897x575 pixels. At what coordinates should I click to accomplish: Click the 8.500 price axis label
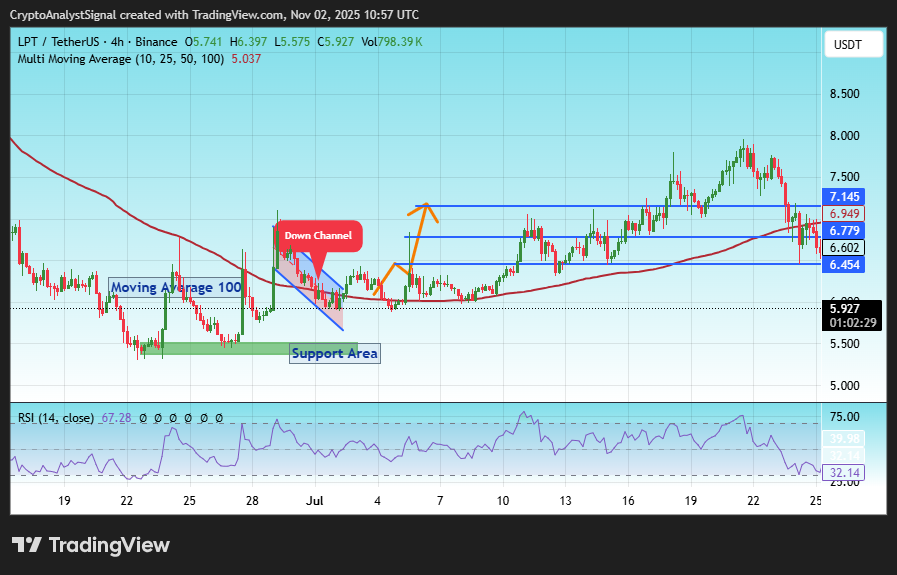(845, 94)
